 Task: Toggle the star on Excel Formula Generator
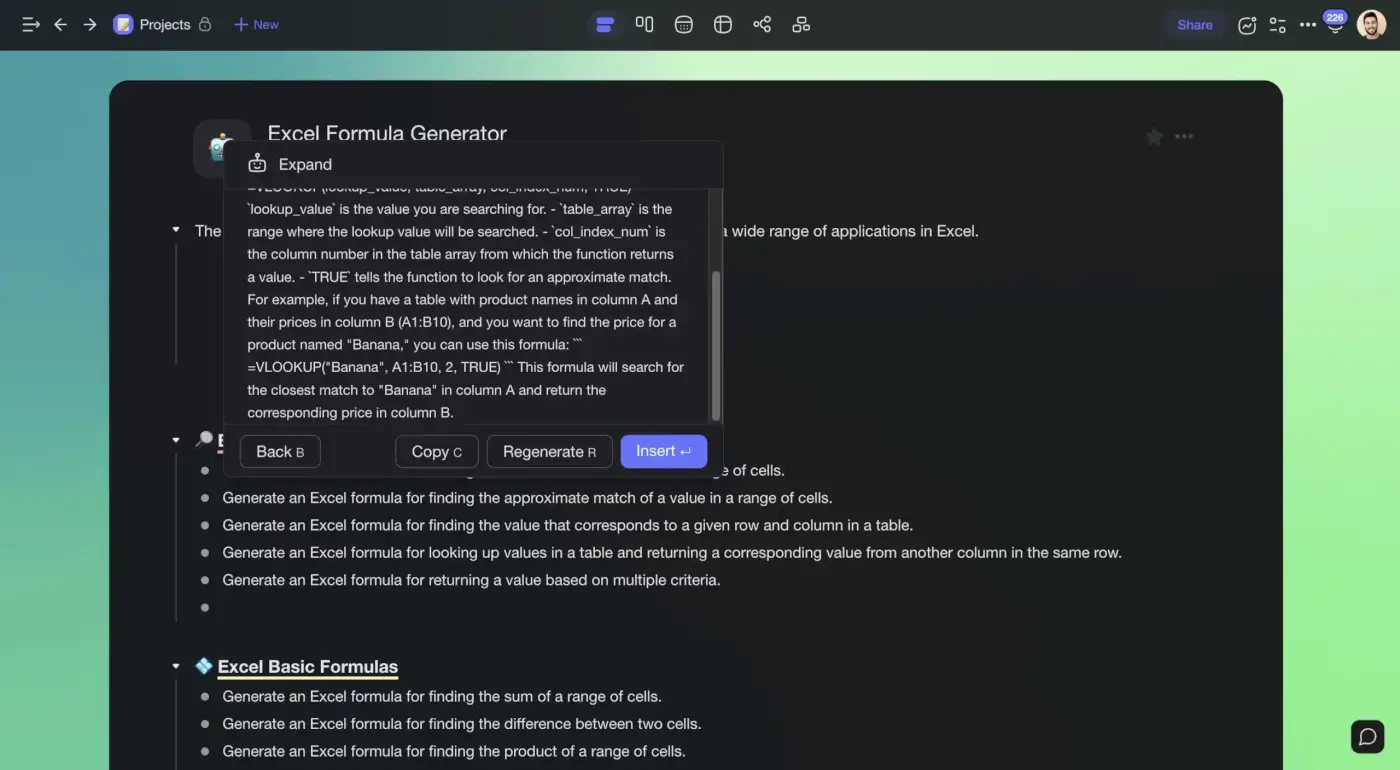(x=1154, y=136)
